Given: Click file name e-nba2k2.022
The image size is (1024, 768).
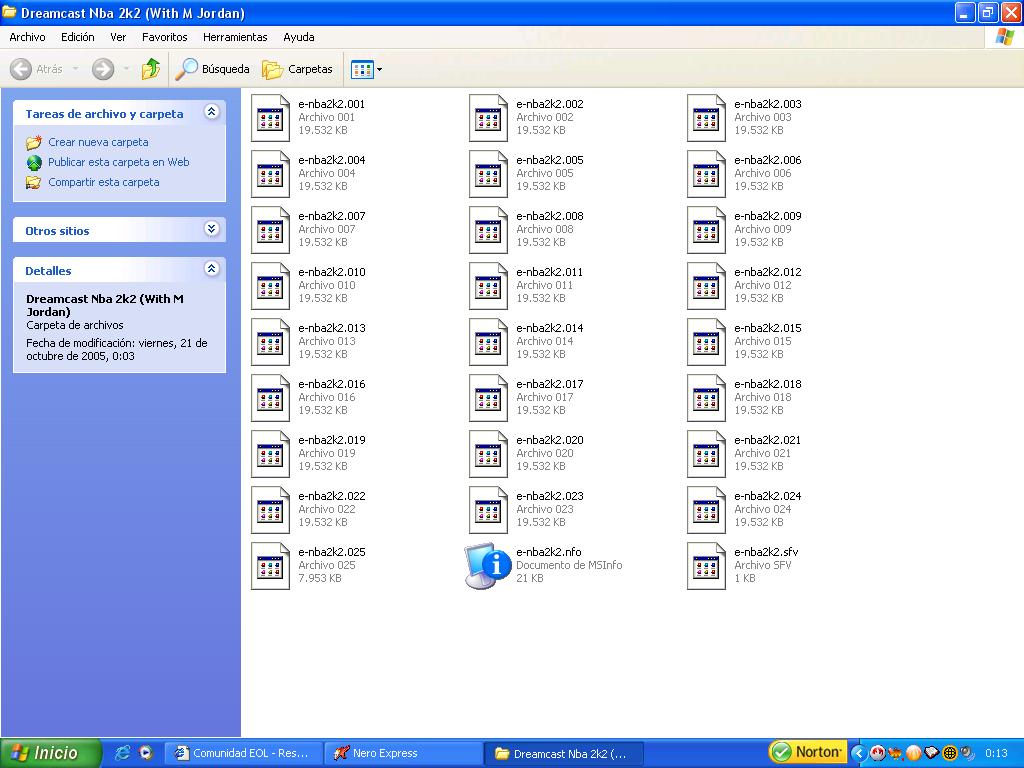Looking at the screenshot, I should point(332,496).
